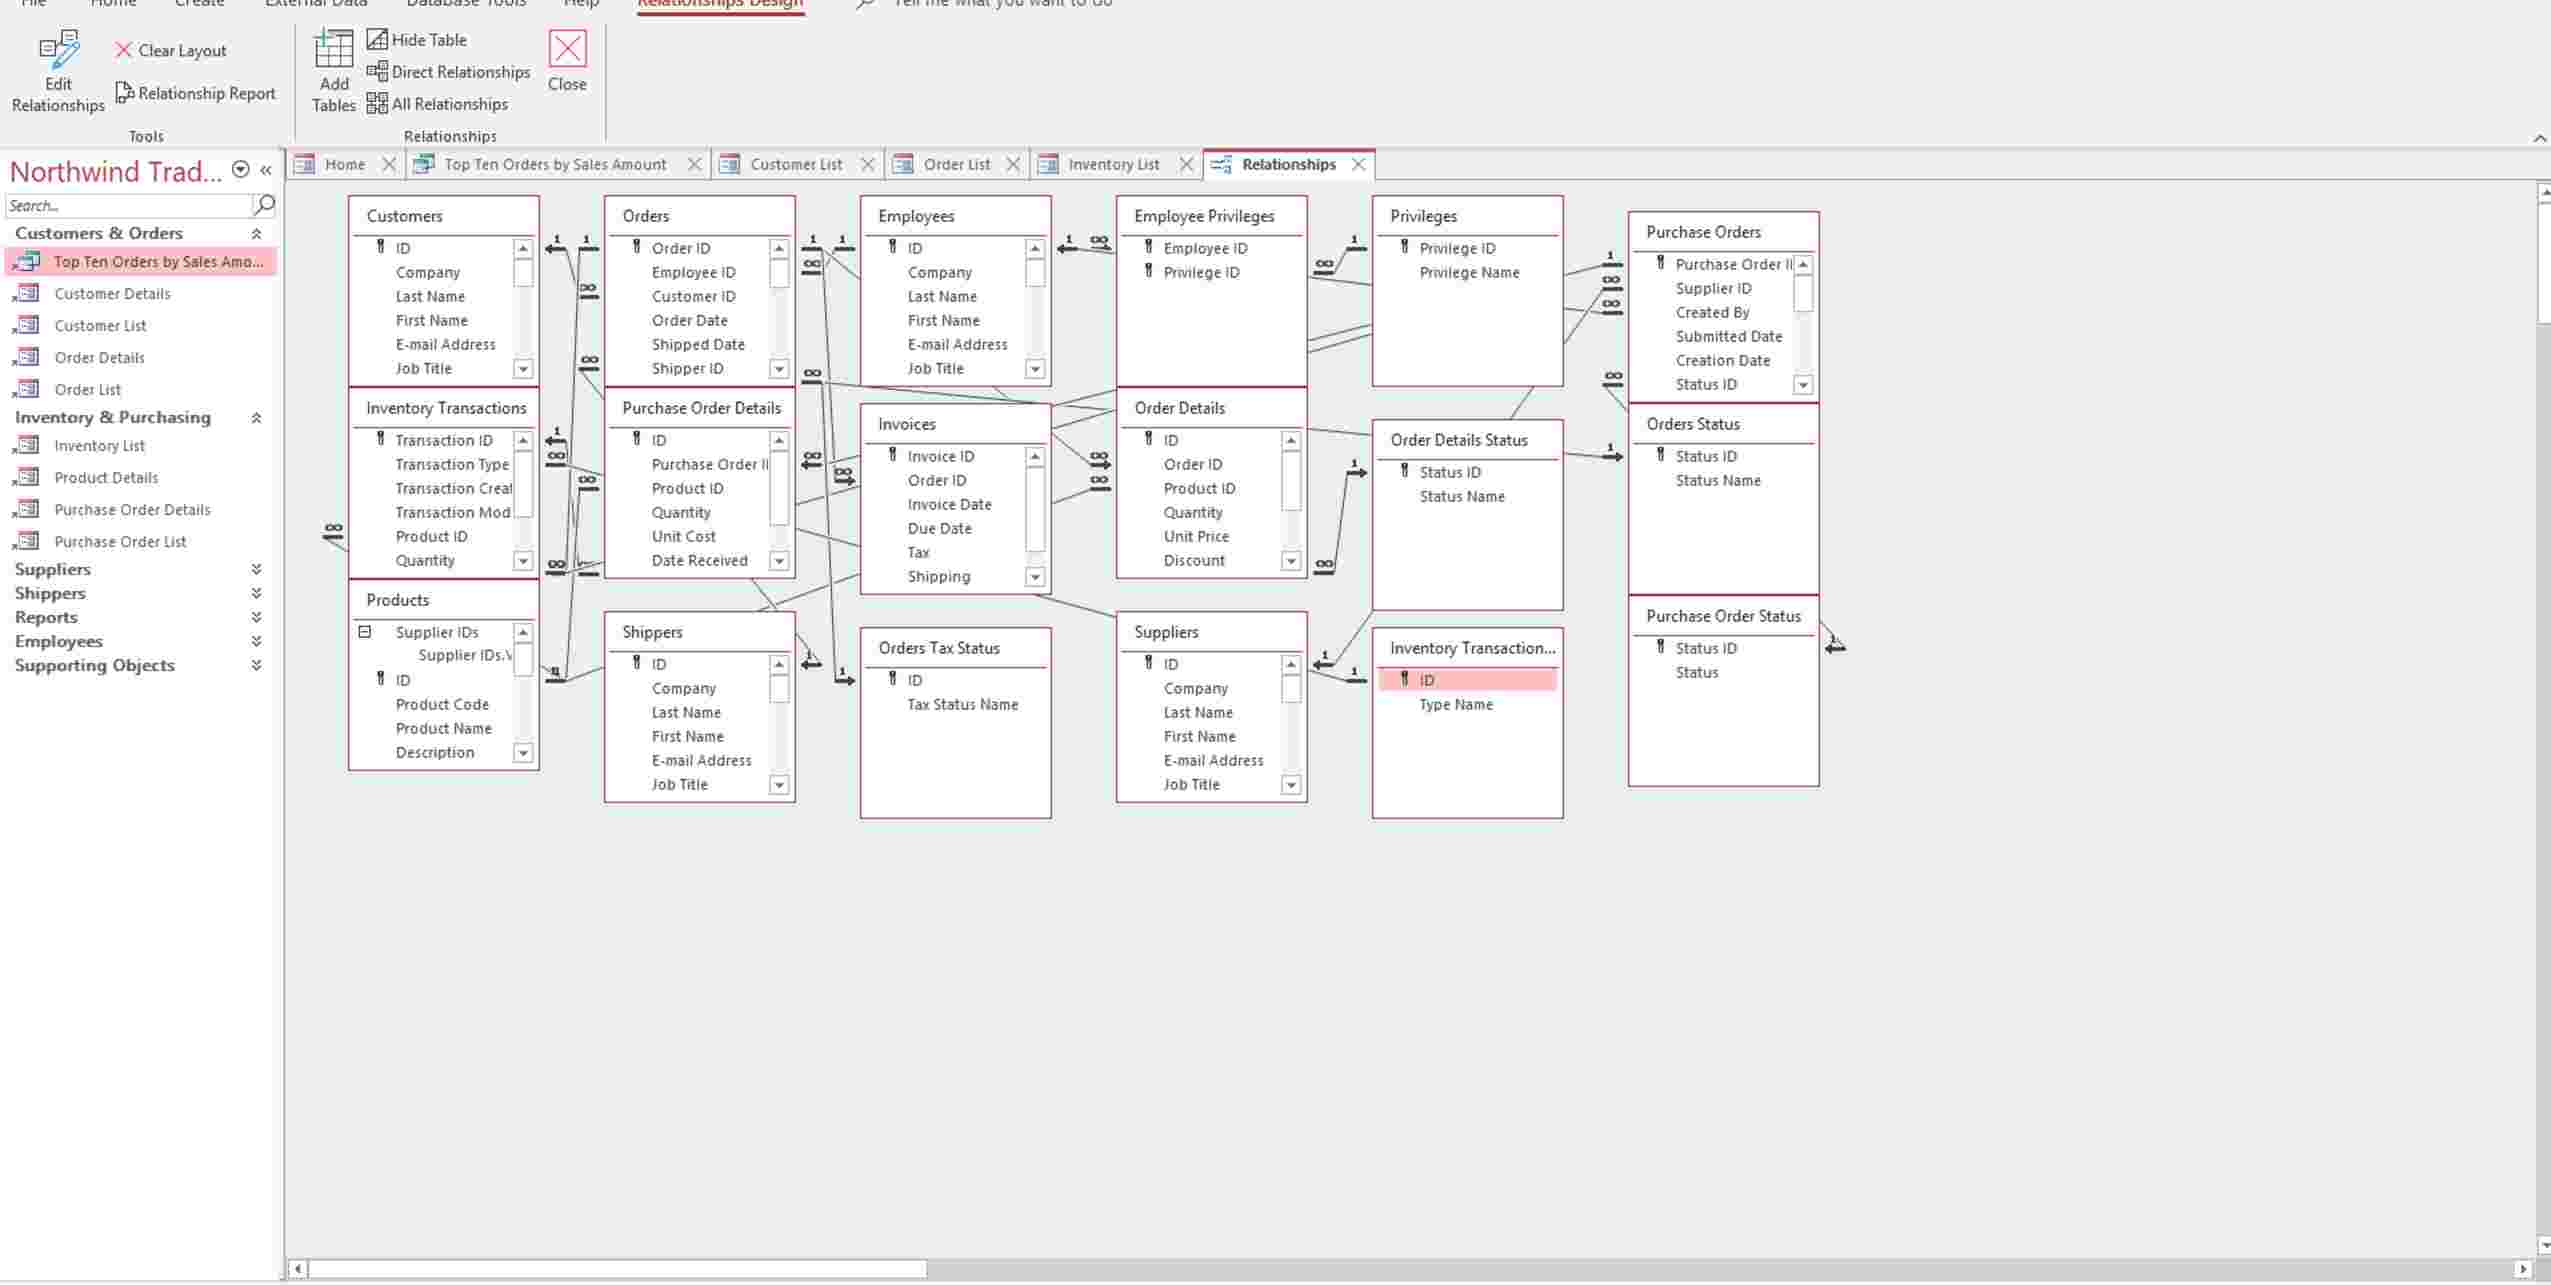Collapse the Supplier IDs field in Products table
This screenshot has width=2551, height=1285.
point(366,631)
